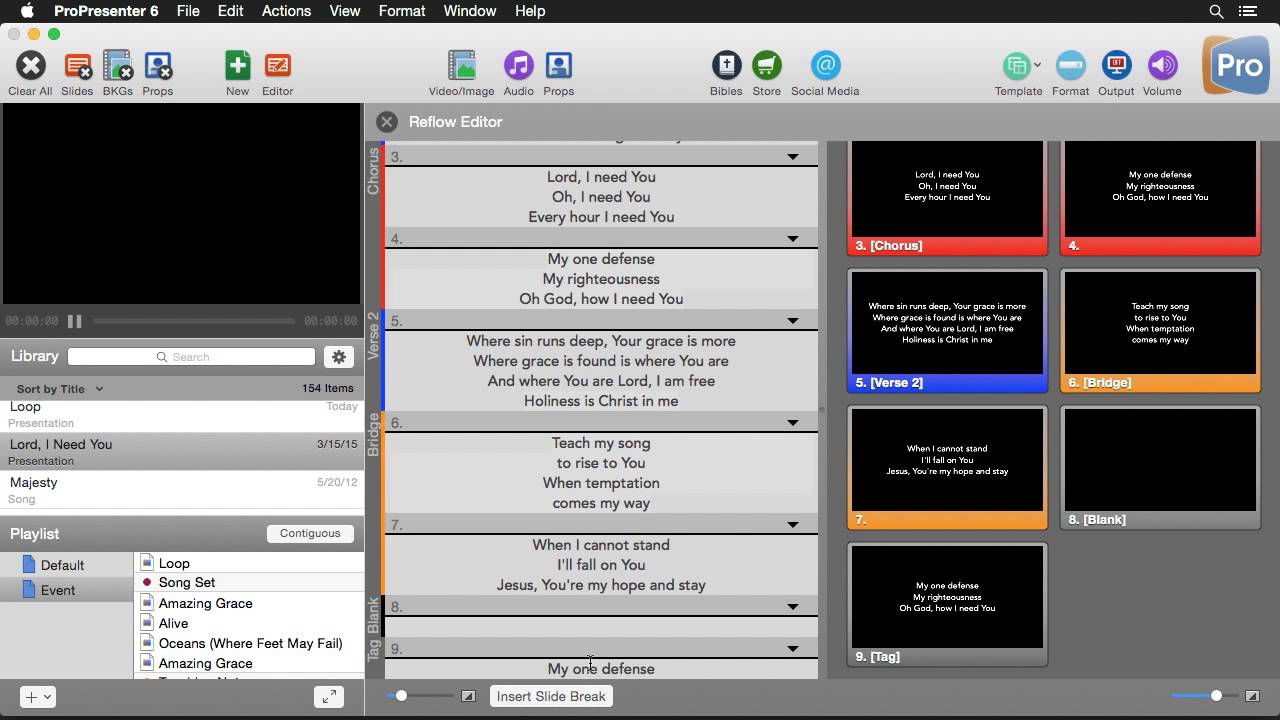The image size is (1280, 720).
Task: Clear Slides using the toolbar icon
Action: (x=77, y=66)
